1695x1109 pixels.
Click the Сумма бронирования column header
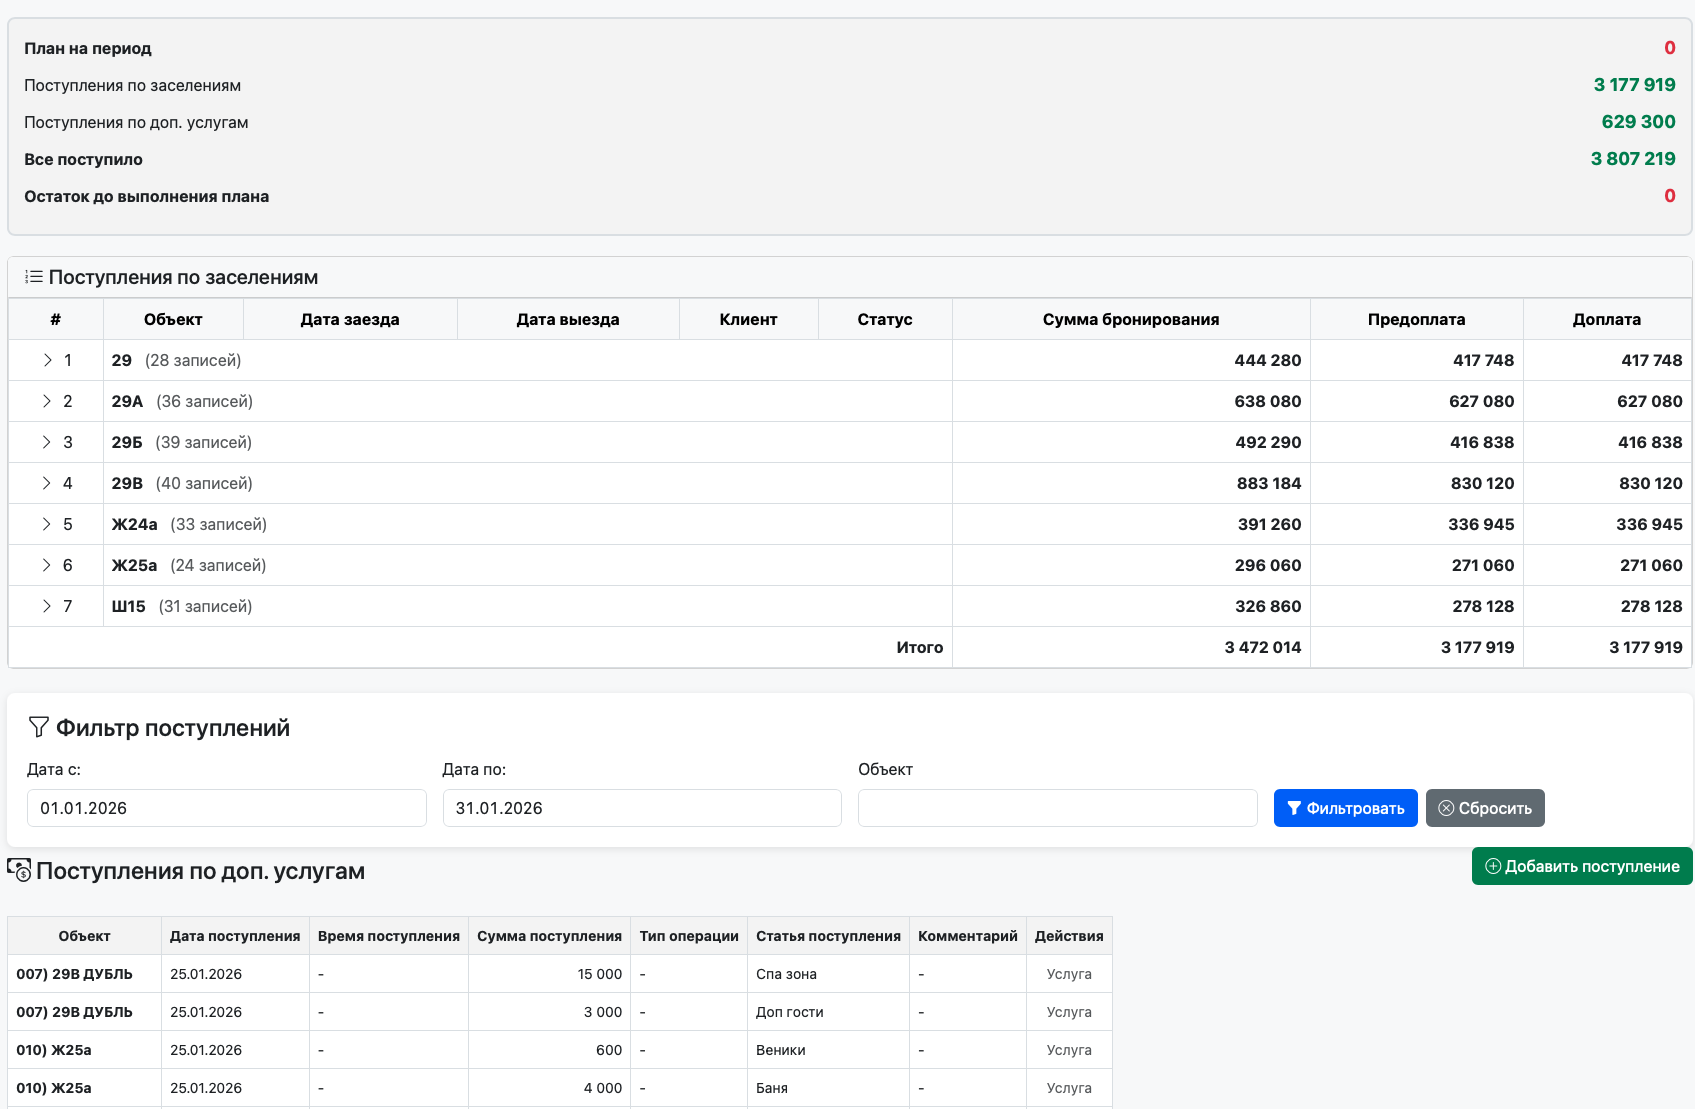tap(1130, 319)
